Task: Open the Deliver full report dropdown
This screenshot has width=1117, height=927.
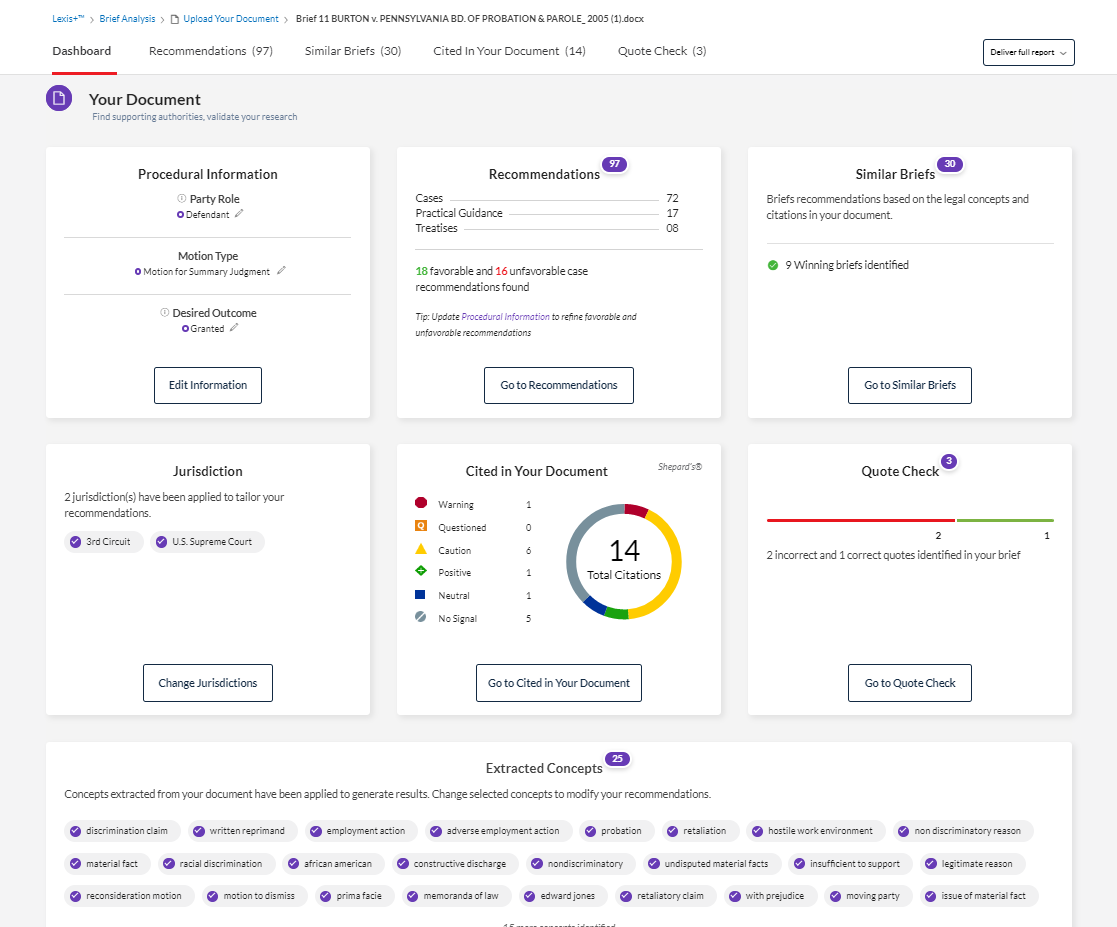Action: 1028,52
